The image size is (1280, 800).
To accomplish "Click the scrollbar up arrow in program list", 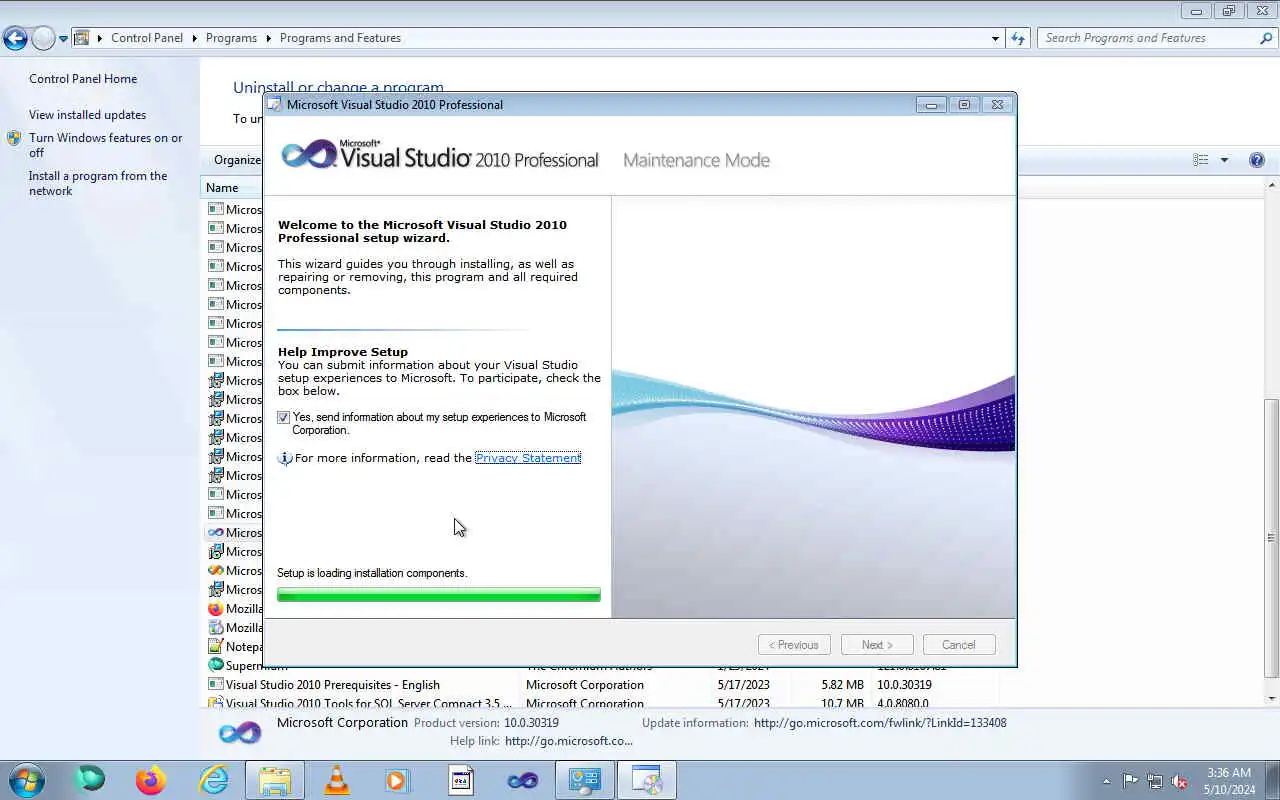I will 1272,186.
